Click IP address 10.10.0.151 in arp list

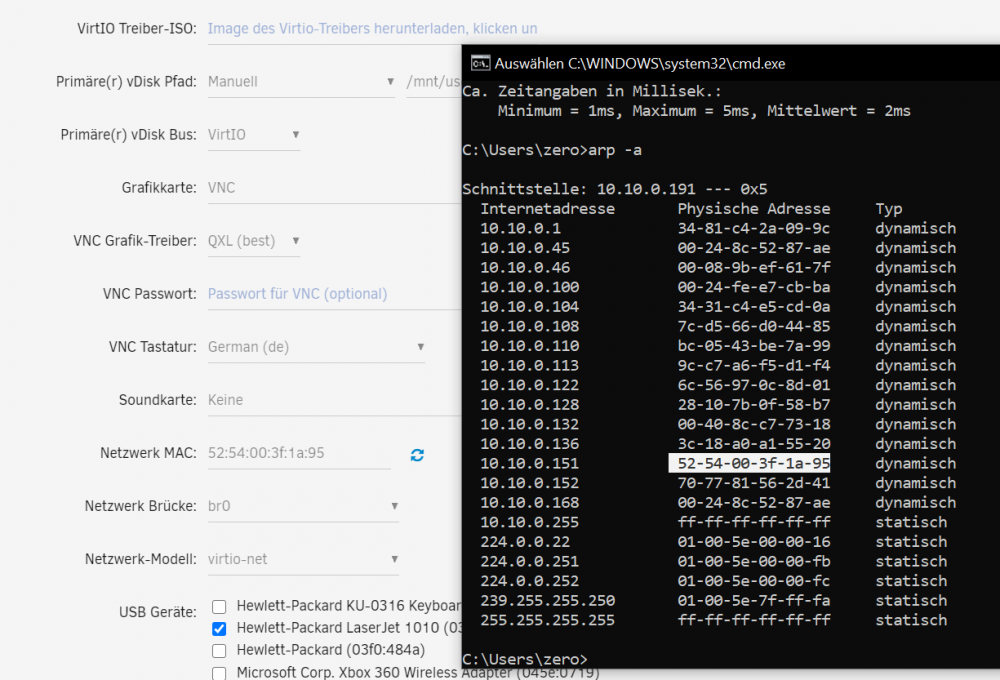point(529,464)
